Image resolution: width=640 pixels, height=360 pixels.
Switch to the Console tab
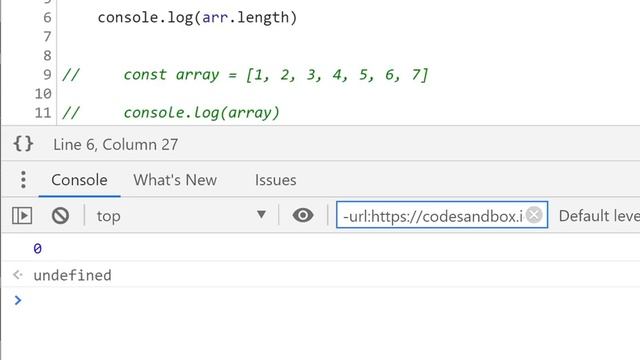pos(79,180)
